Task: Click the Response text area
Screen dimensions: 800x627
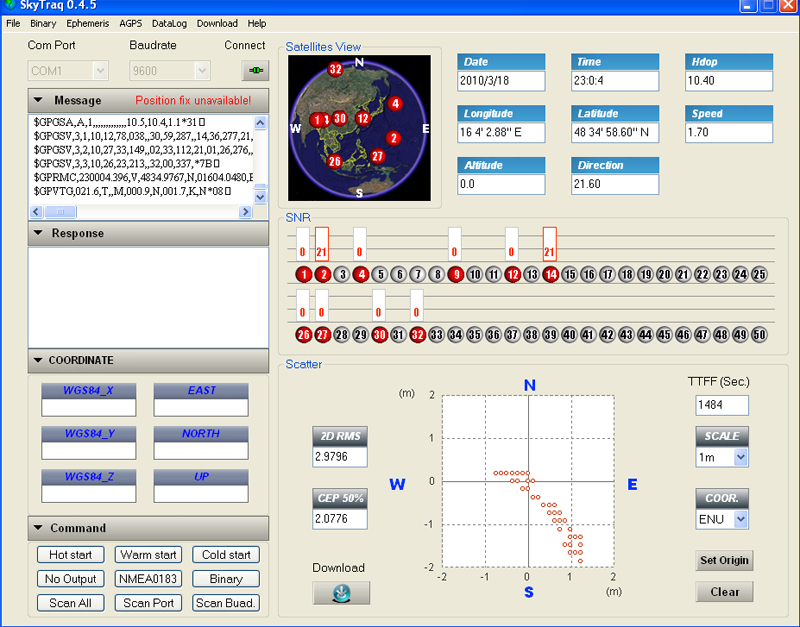Action: click(x=148, y=297)
